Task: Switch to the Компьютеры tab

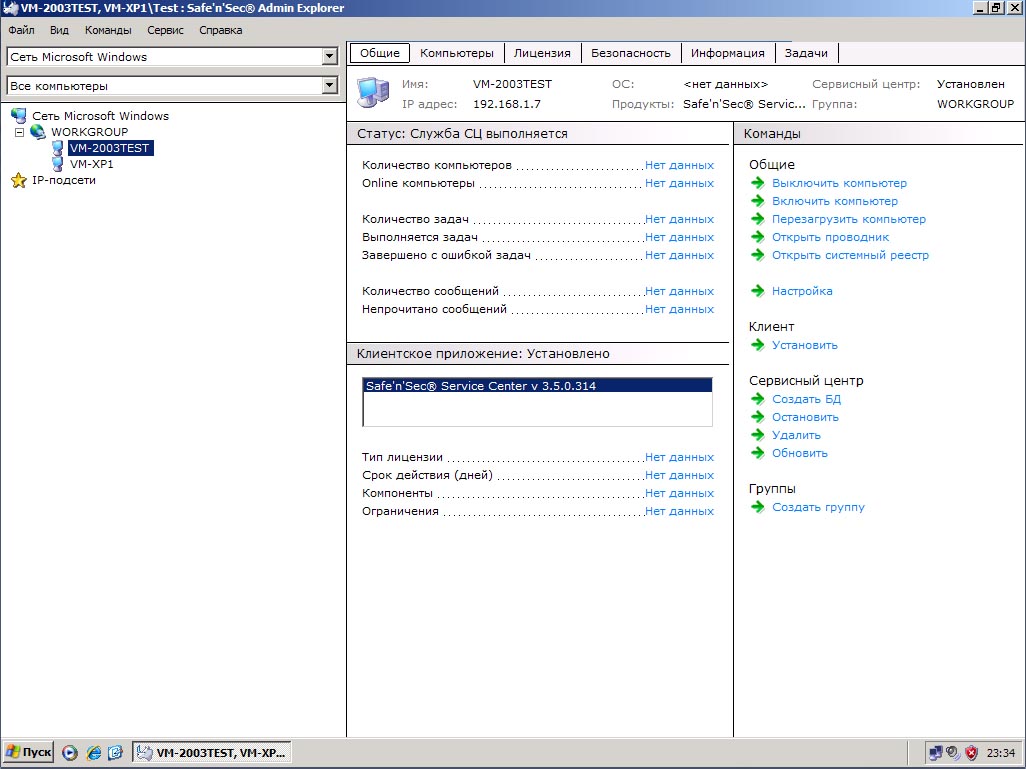Action: (x=457, y=53)
